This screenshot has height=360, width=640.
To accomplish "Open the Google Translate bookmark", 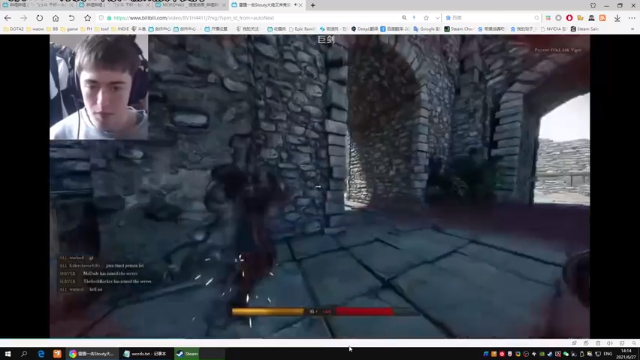I will click(427, 29).
